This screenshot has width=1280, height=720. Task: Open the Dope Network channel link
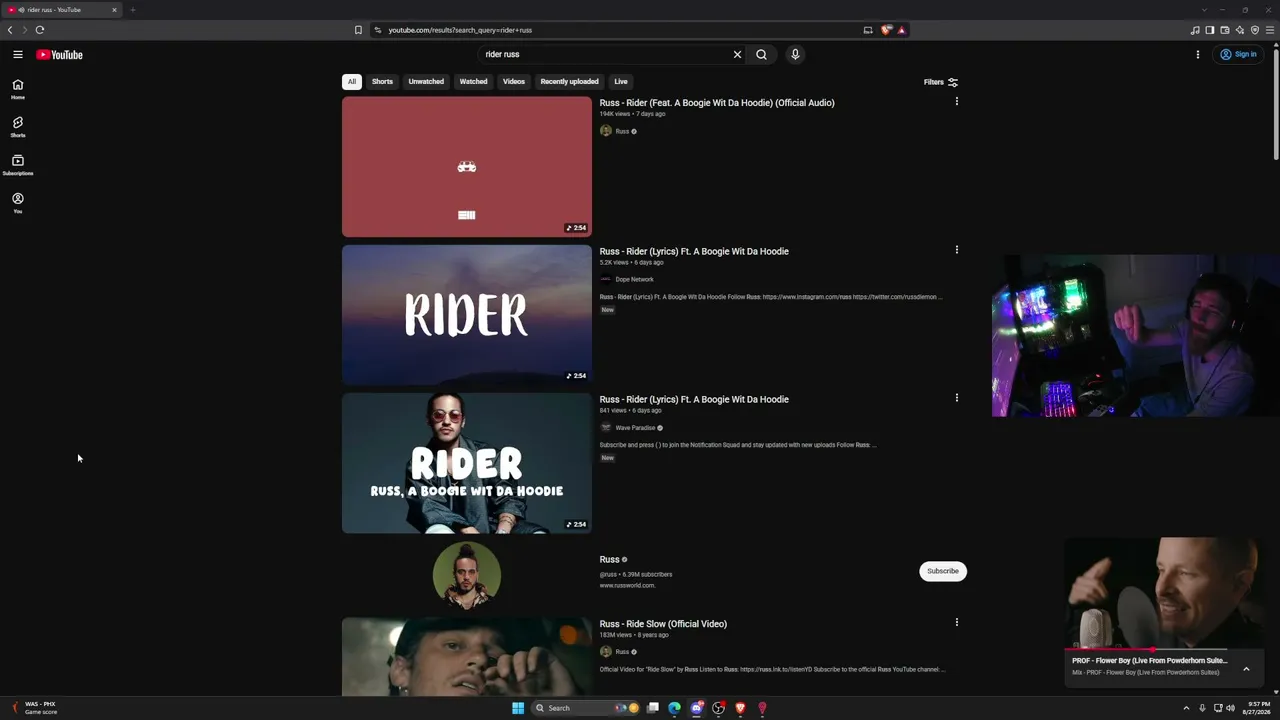(x=634, y=280)
